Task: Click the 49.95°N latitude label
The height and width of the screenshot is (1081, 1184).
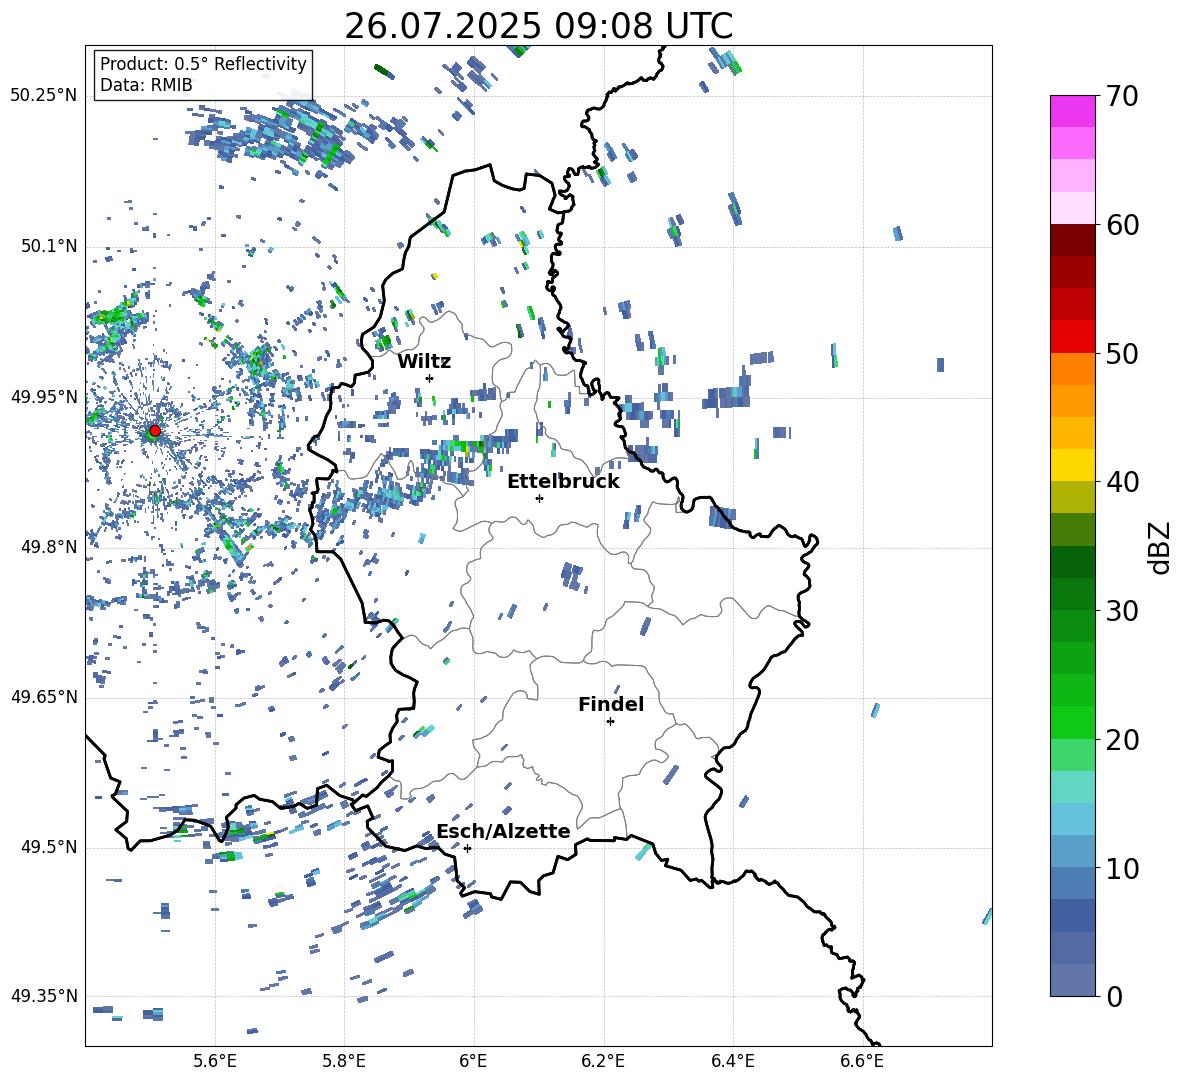Action: (44, 397)
